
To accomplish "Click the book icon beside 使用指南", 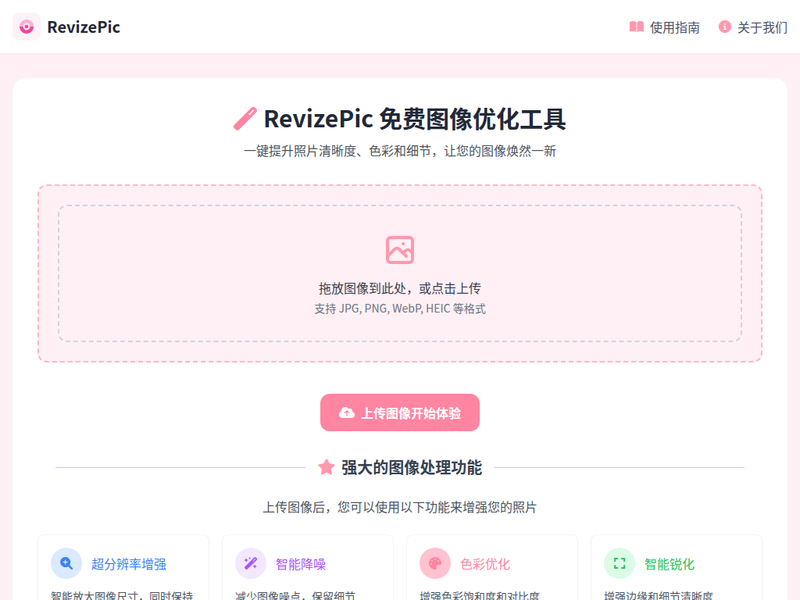I will pos(636,27).
